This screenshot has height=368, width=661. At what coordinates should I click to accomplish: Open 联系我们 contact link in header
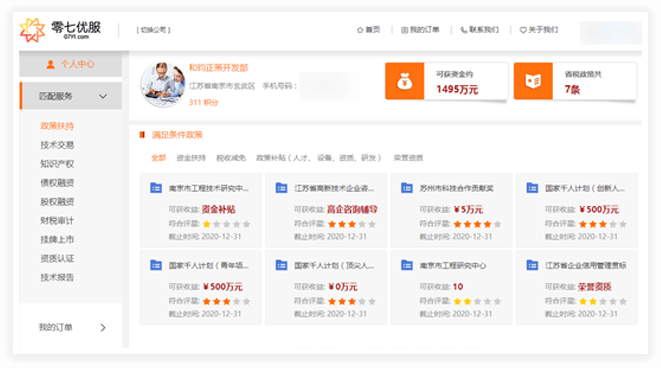click(479, 30)
